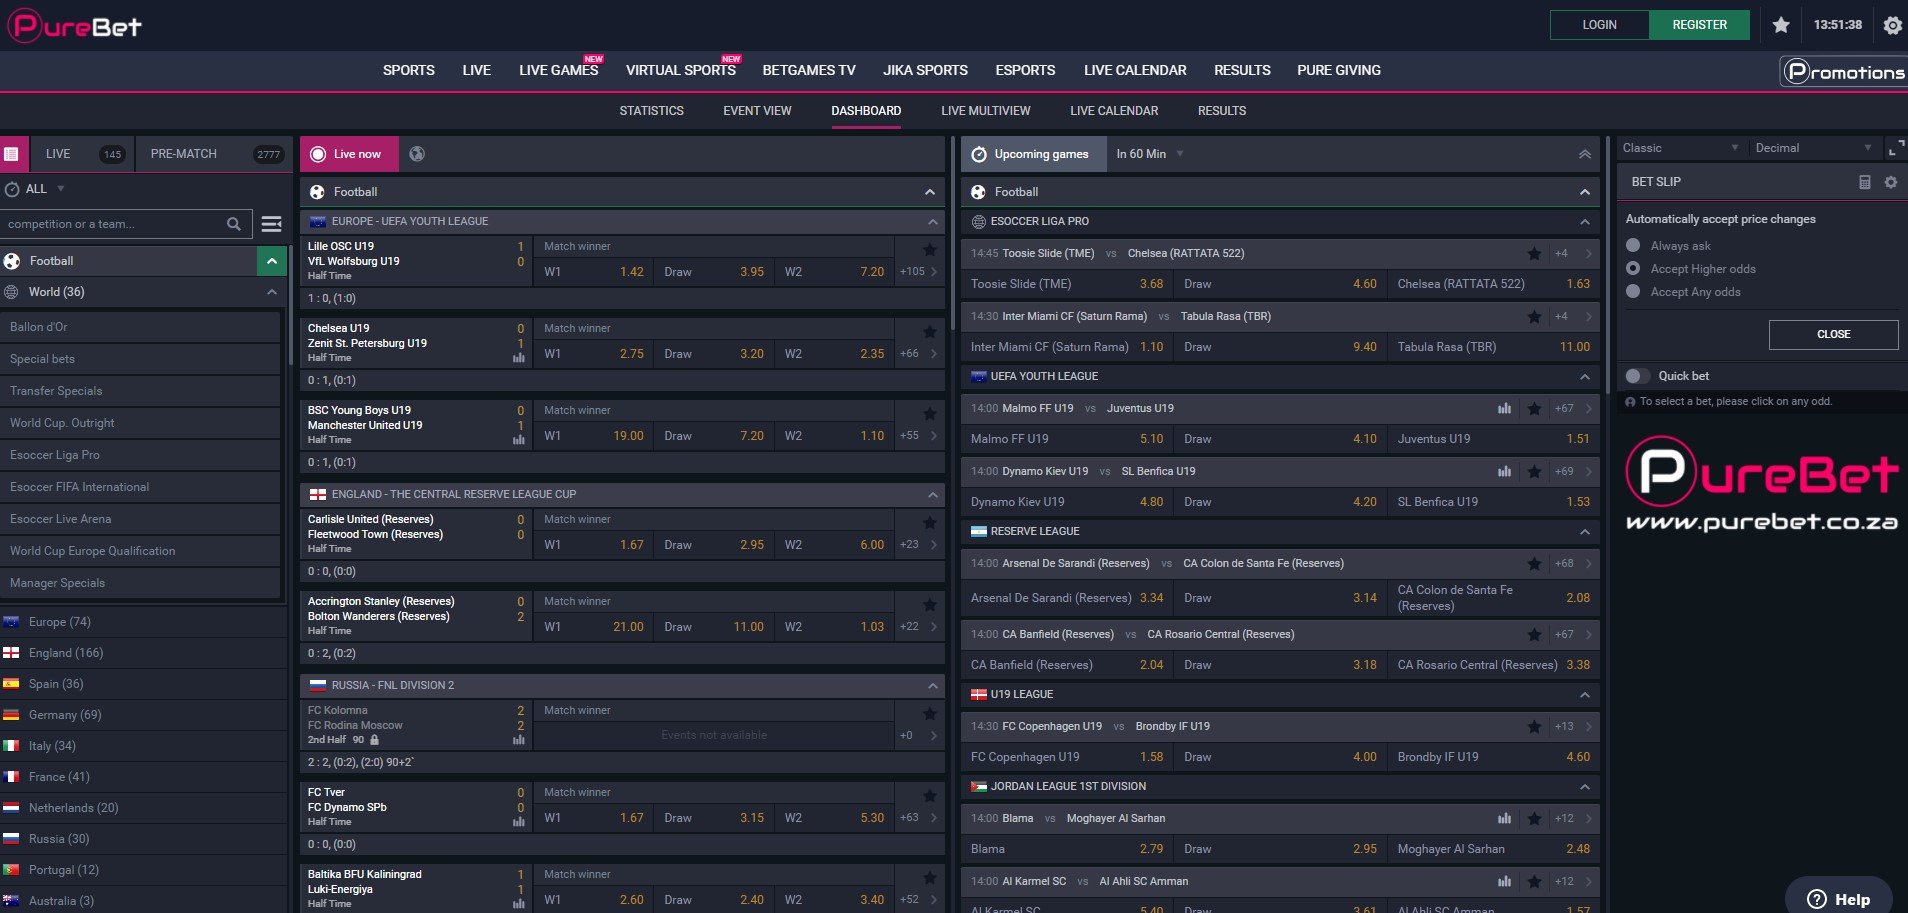Collapse the Upcoming games panel
This screenshot has width=1908, height=913.
tap(1585, 154)
